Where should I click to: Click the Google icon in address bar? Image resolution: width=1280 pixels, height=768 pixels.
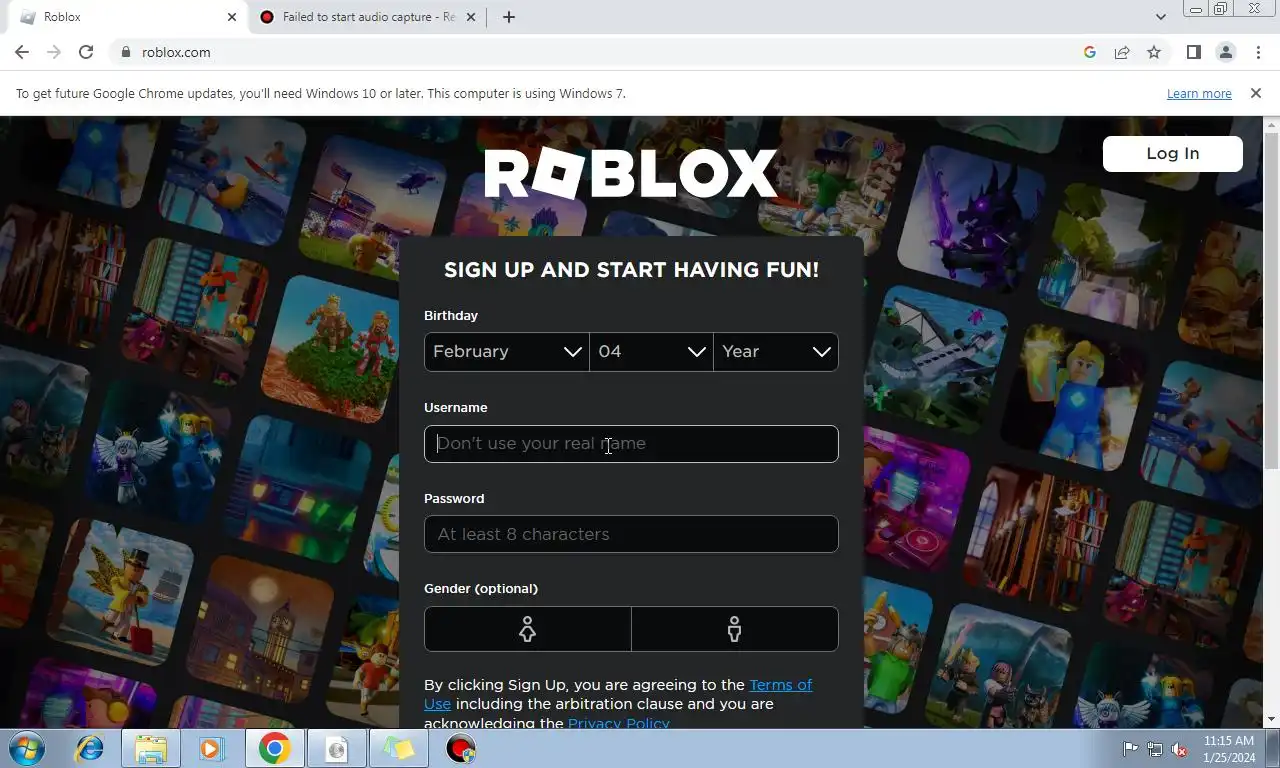point(1090,52)
